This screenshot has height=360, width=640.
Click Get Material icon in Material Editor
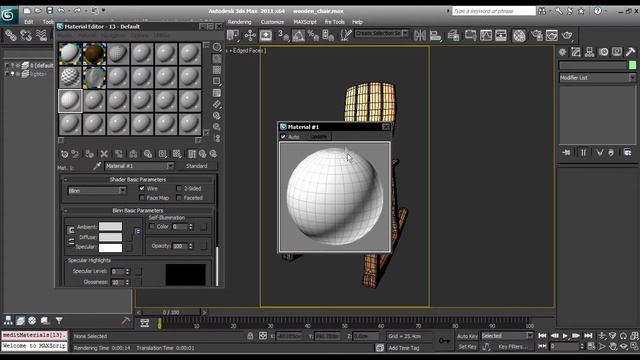[x=64, y=154]
